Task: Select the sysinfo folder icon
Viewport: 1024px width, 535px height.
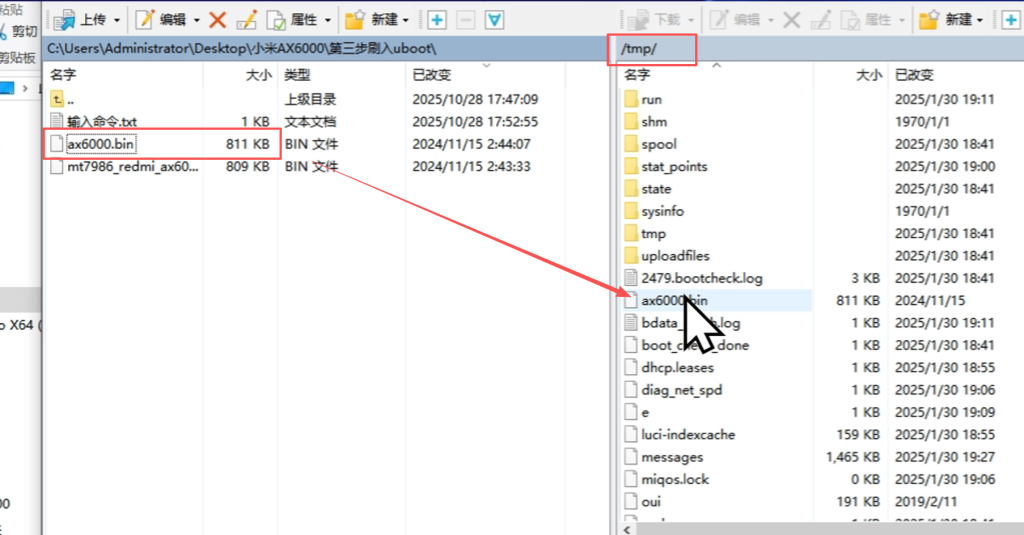Action: click(x=631, y=211)
